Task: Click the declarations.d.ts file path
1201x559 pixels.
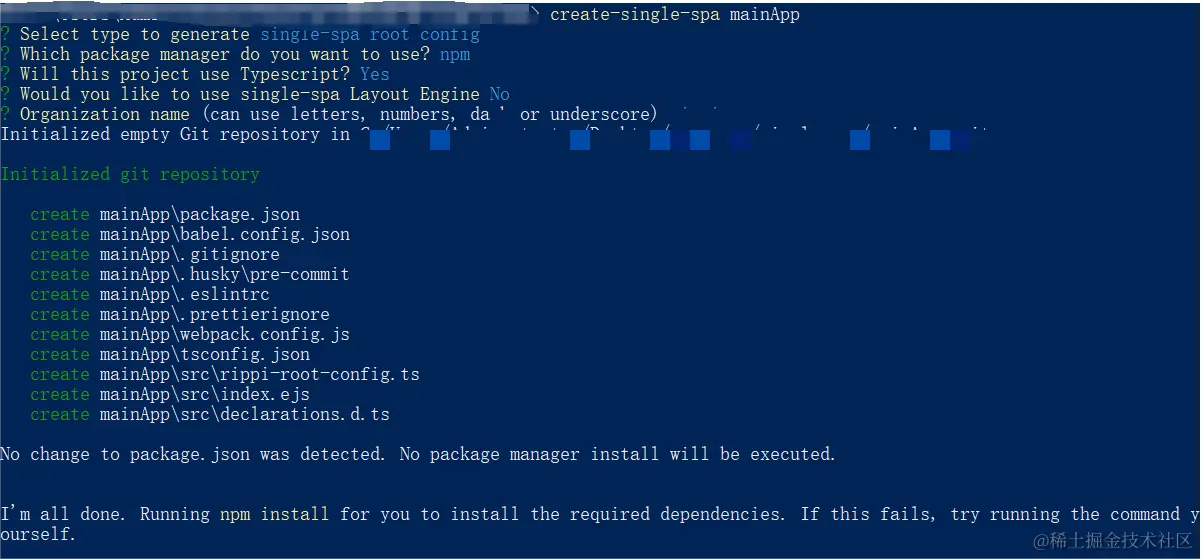Action: [x=245, y=414]
